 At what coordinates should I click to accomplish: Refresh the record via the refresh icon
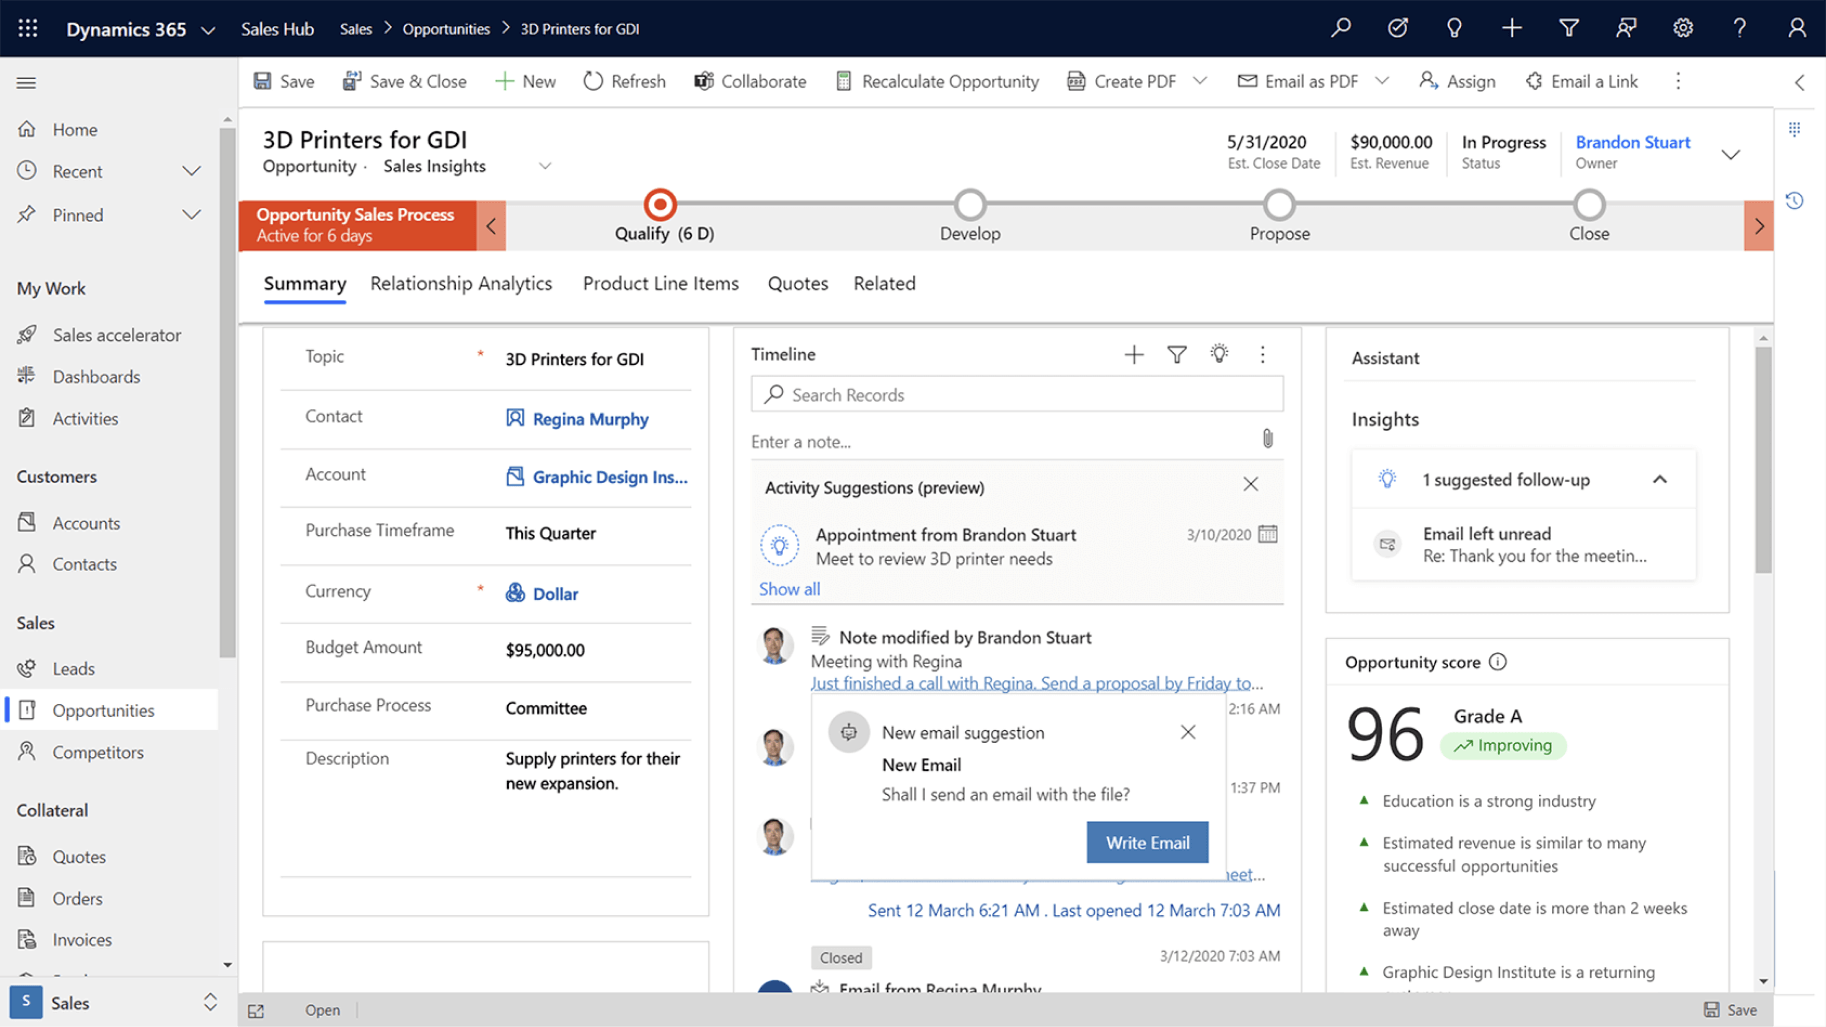click(593, 81)
